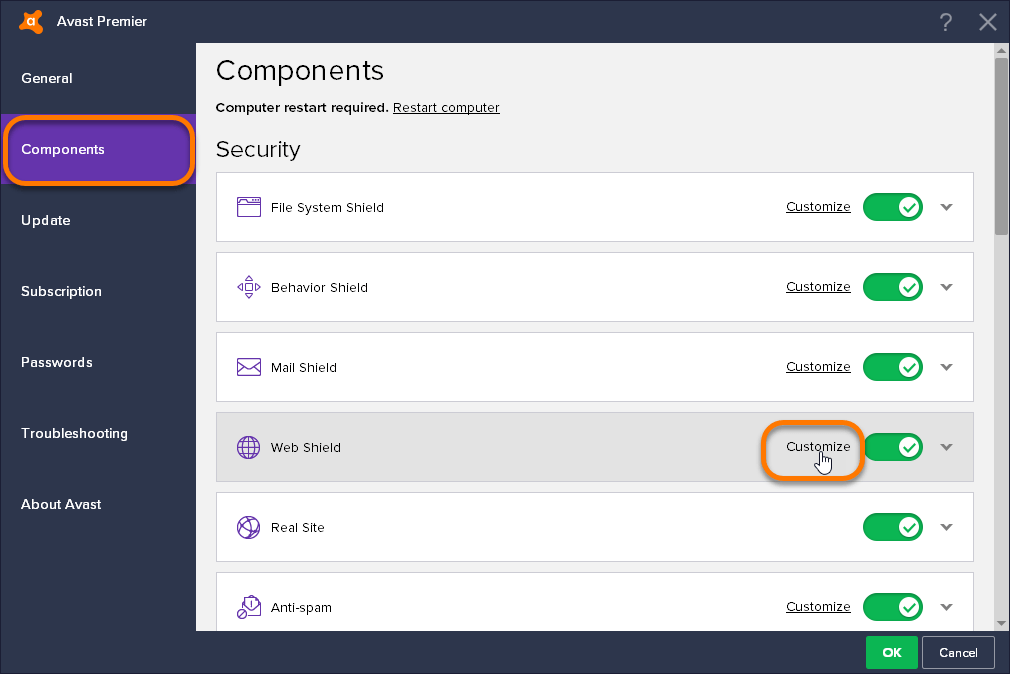The width and height of the screenshot is (1010, 674).
Task: Click the Cancel button
Action: tap(958, 653)
